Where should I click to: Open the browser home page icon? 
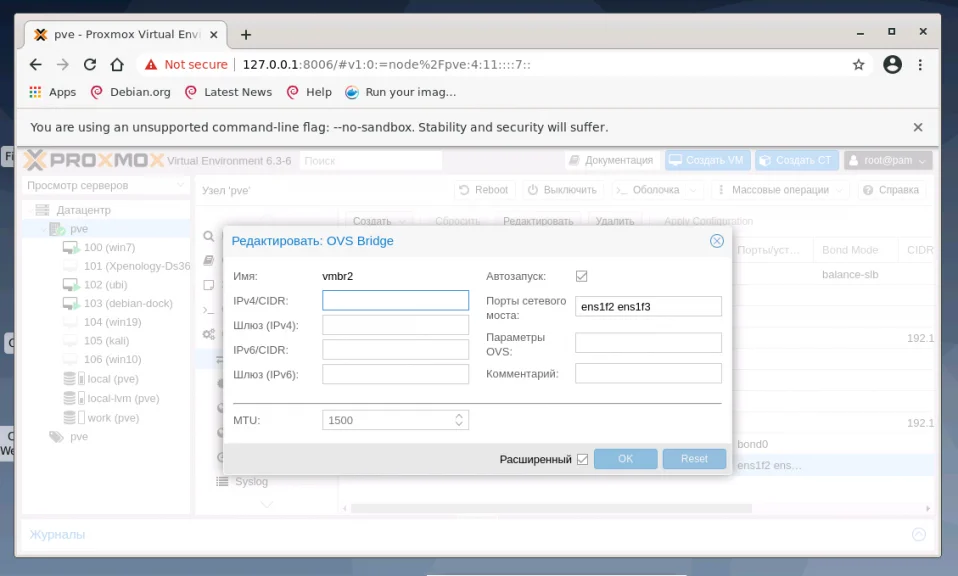(x=117, y=65)
